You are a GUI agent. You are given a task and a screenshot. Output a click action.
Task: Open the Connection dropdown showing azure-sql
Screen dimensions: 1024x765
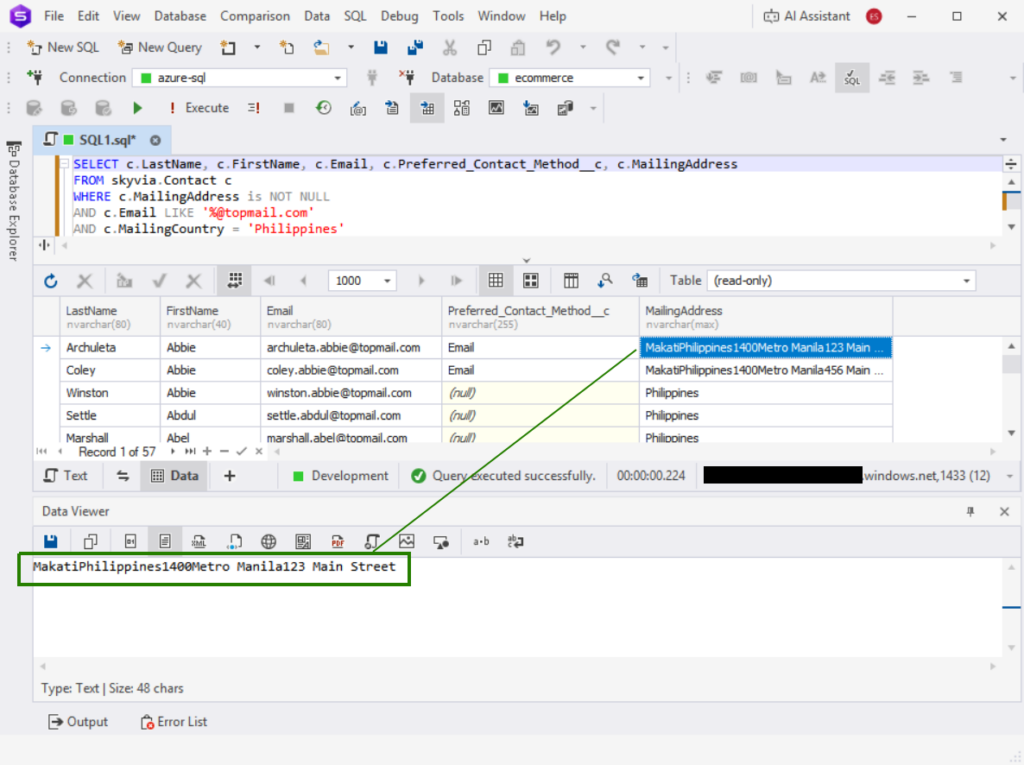pyautogui.click(x=239, y=78)
